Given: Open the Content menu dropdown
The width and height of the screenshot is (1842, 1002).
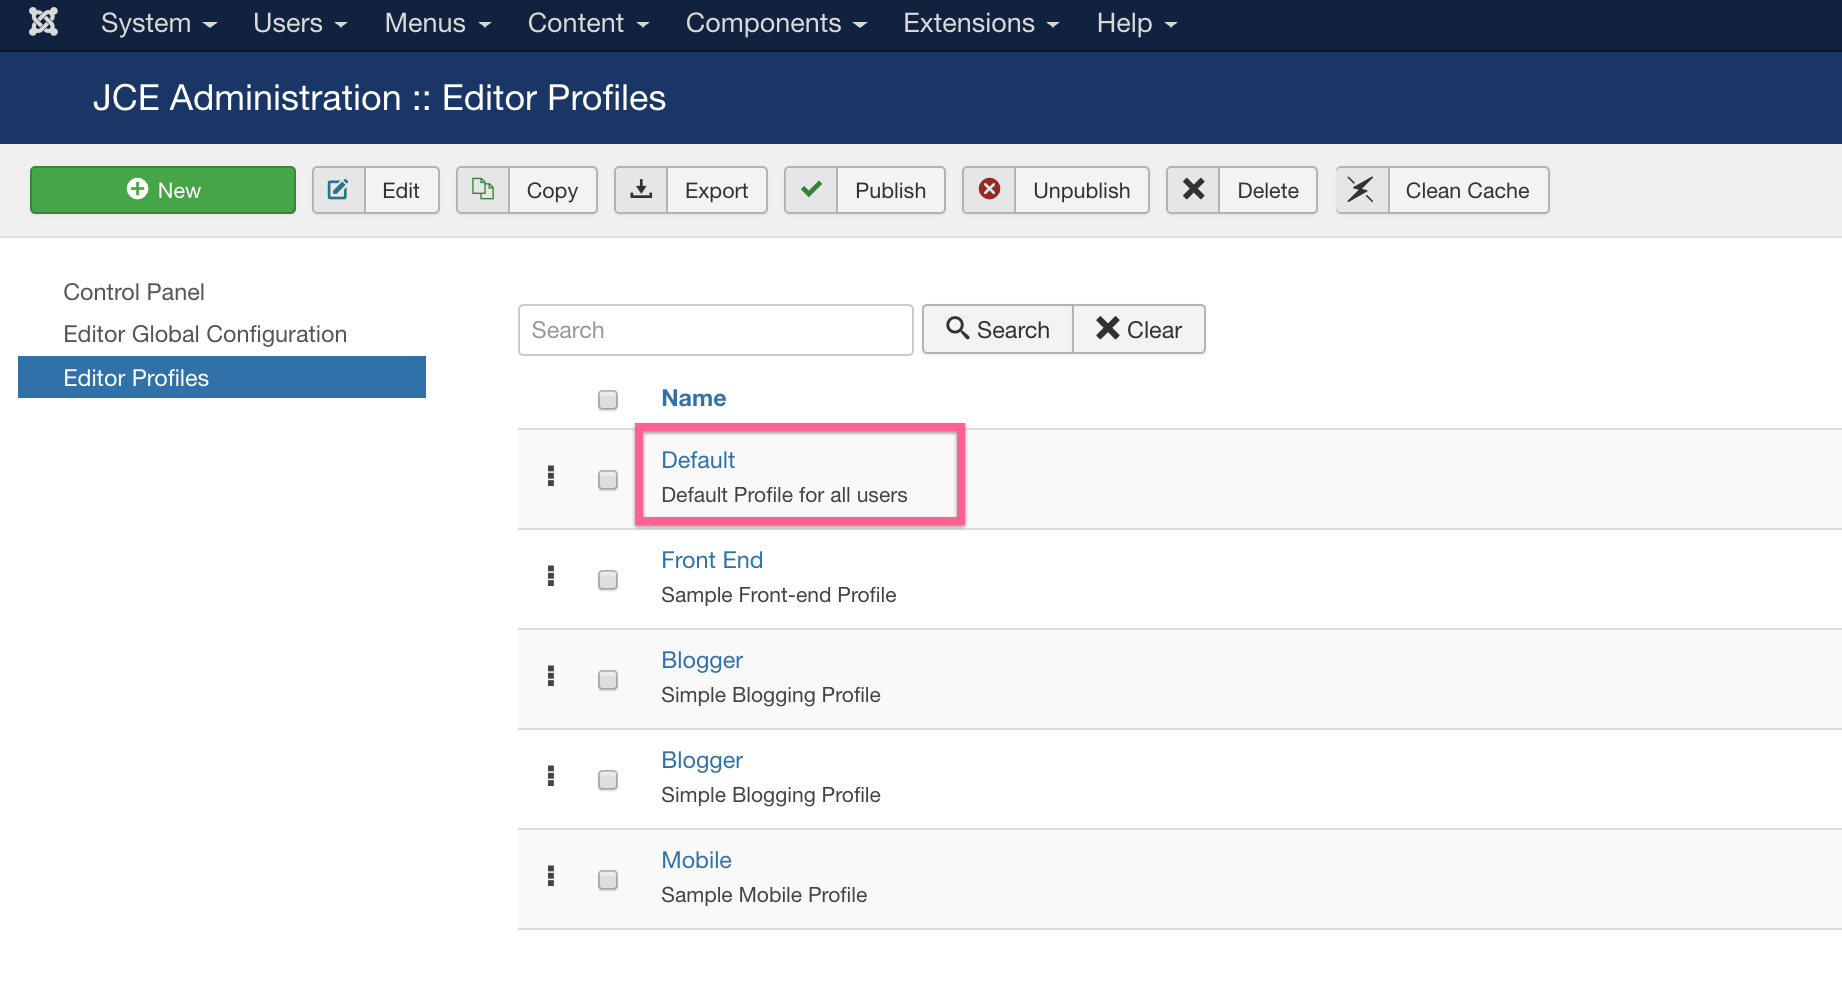Looking at the screenshot, I should [x=588, y=23].
